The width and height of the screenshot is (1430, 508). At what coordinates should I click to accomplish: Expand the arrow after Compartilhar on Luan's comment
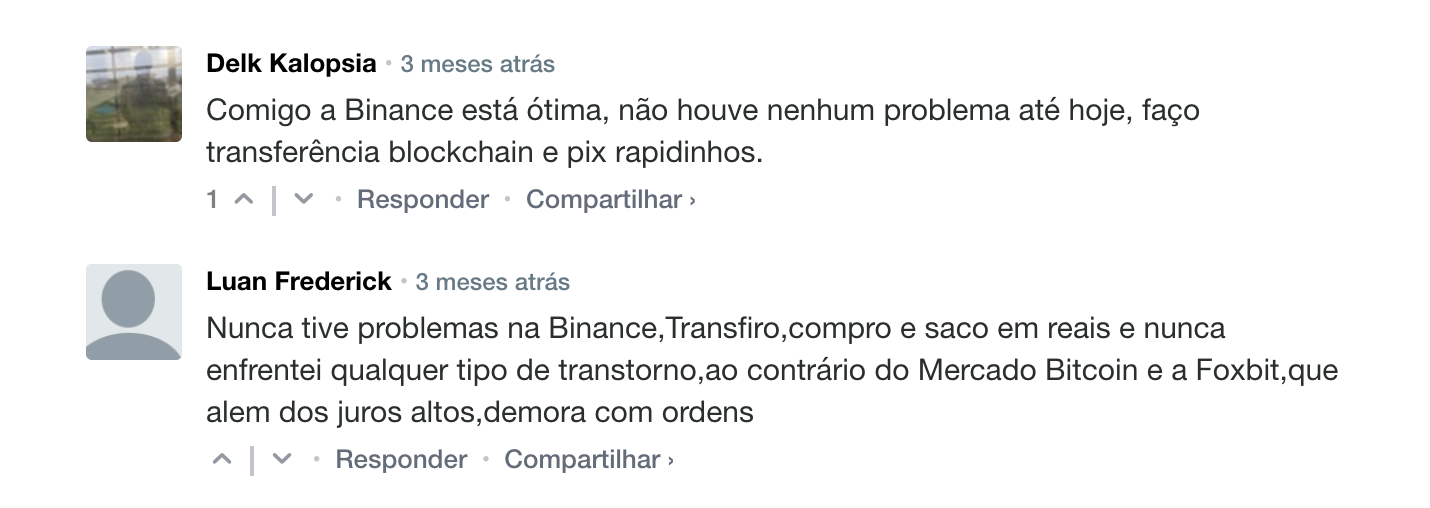click(x=670, y=460)
